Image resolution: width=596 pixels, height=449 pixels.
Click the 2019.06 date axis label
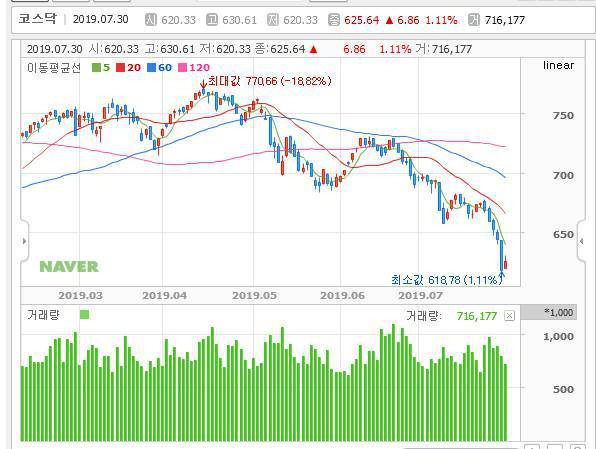[x=342, y=296]
